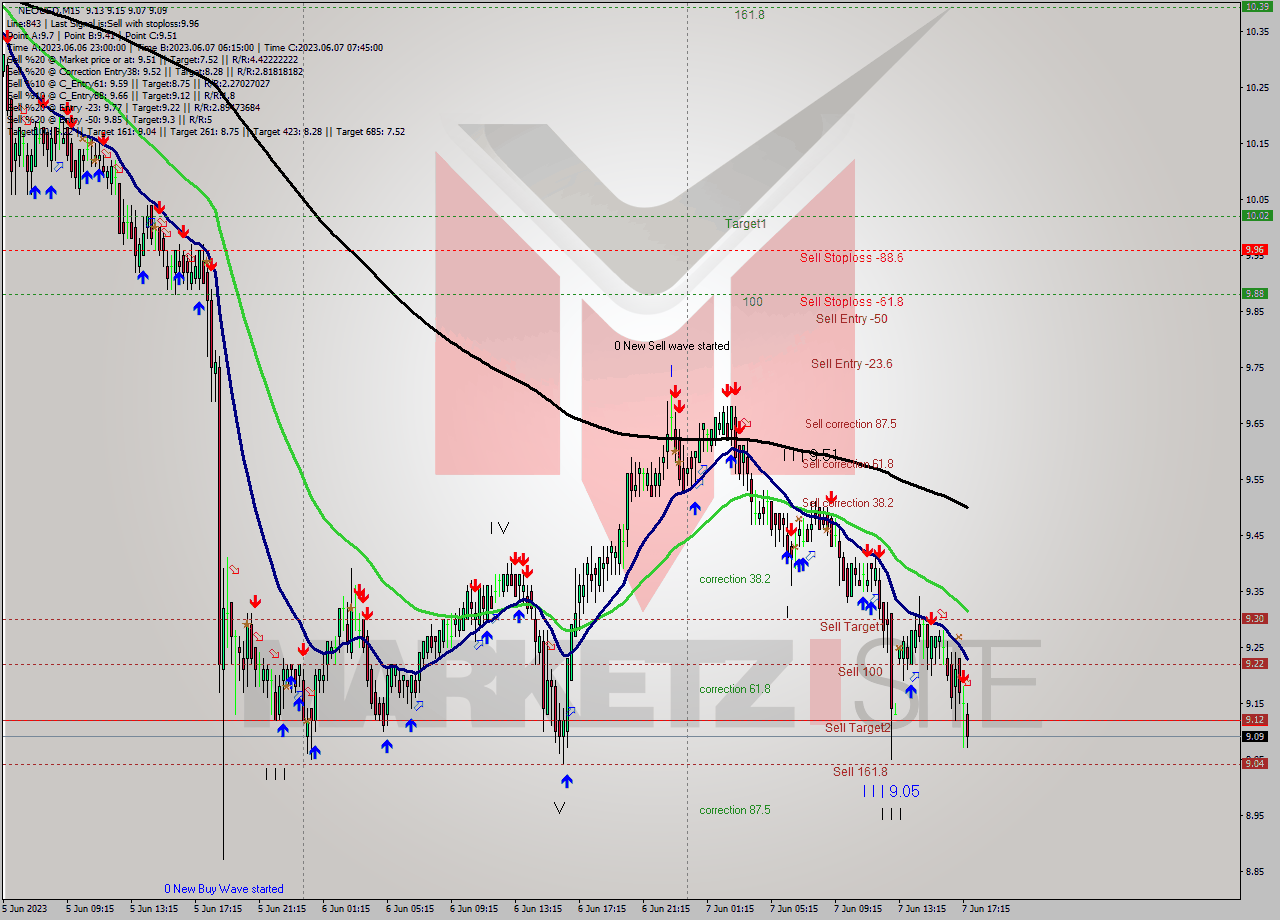
Task: Select the '0 New Buy Wave started' annotation
Action: tap(224, 889)
